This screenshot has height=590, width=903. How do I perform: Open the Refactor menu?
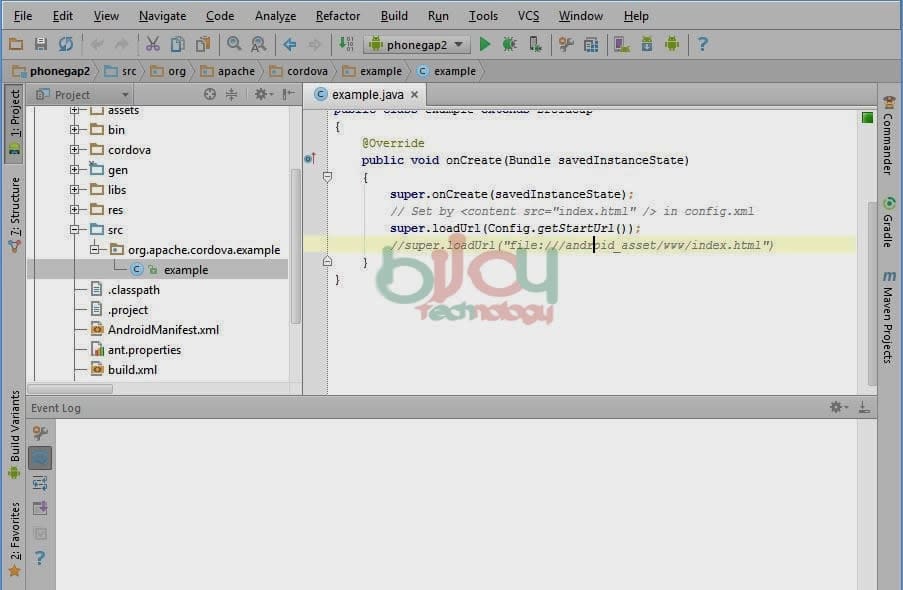tap(337, 16)
